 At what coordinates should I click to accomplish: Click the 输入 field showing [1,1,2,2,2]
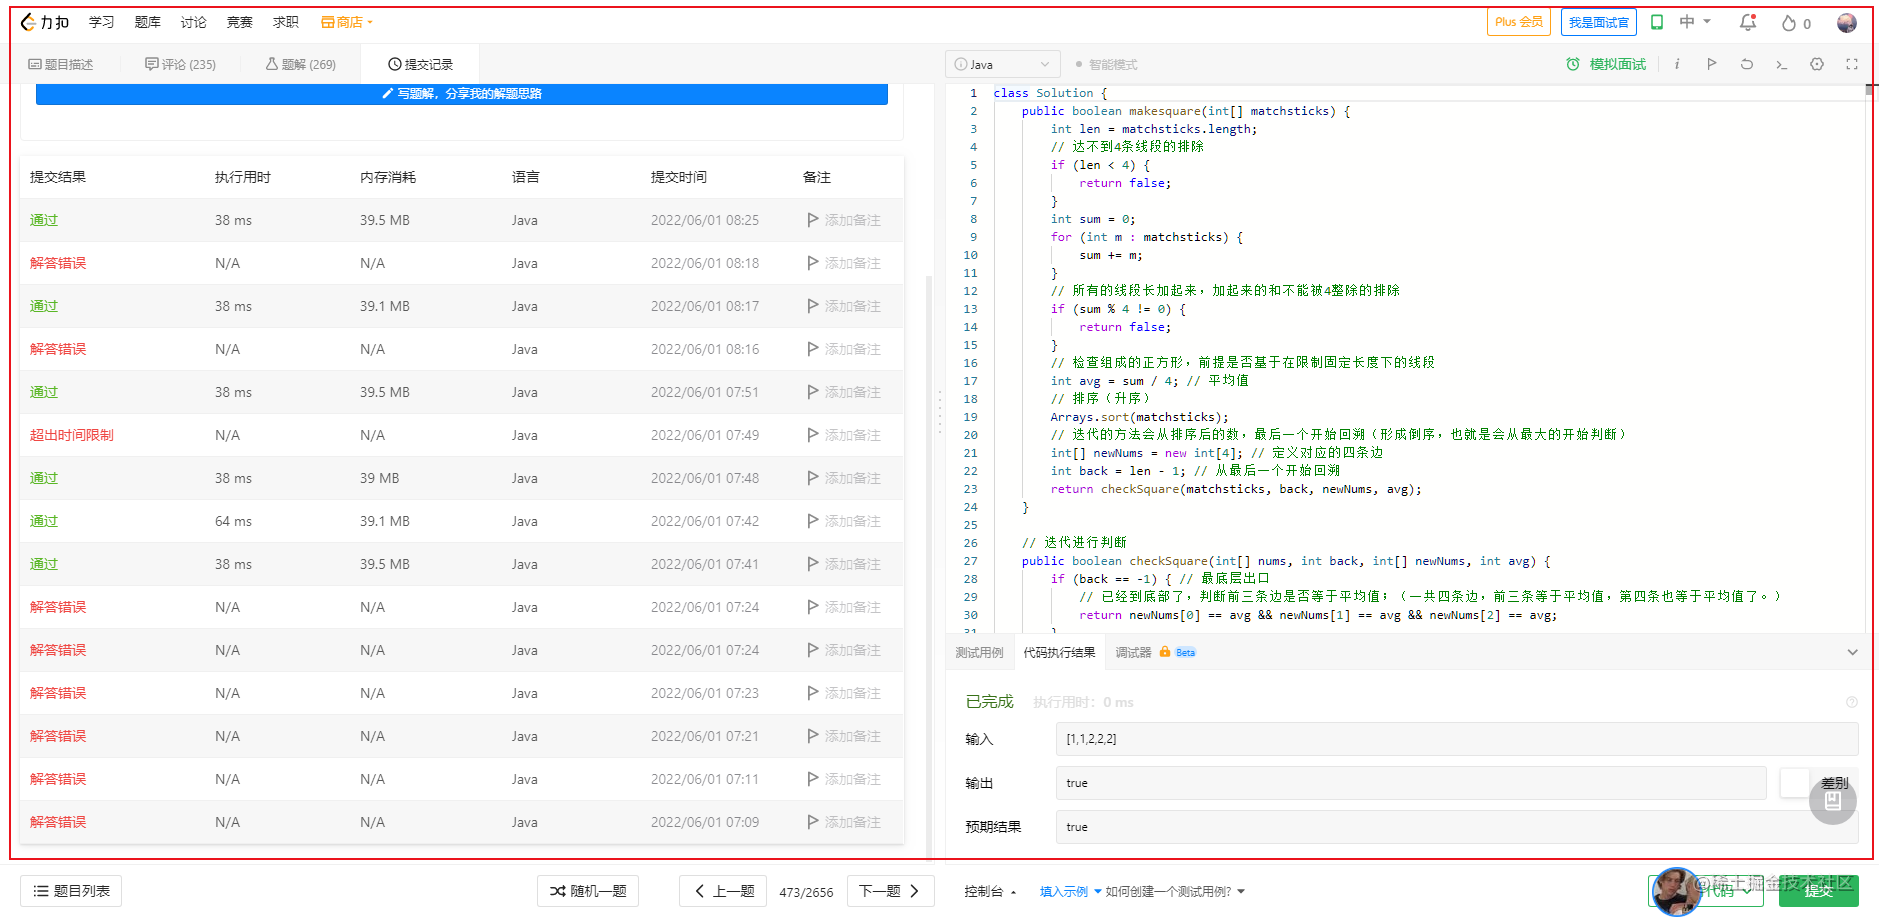[1457, 739]
